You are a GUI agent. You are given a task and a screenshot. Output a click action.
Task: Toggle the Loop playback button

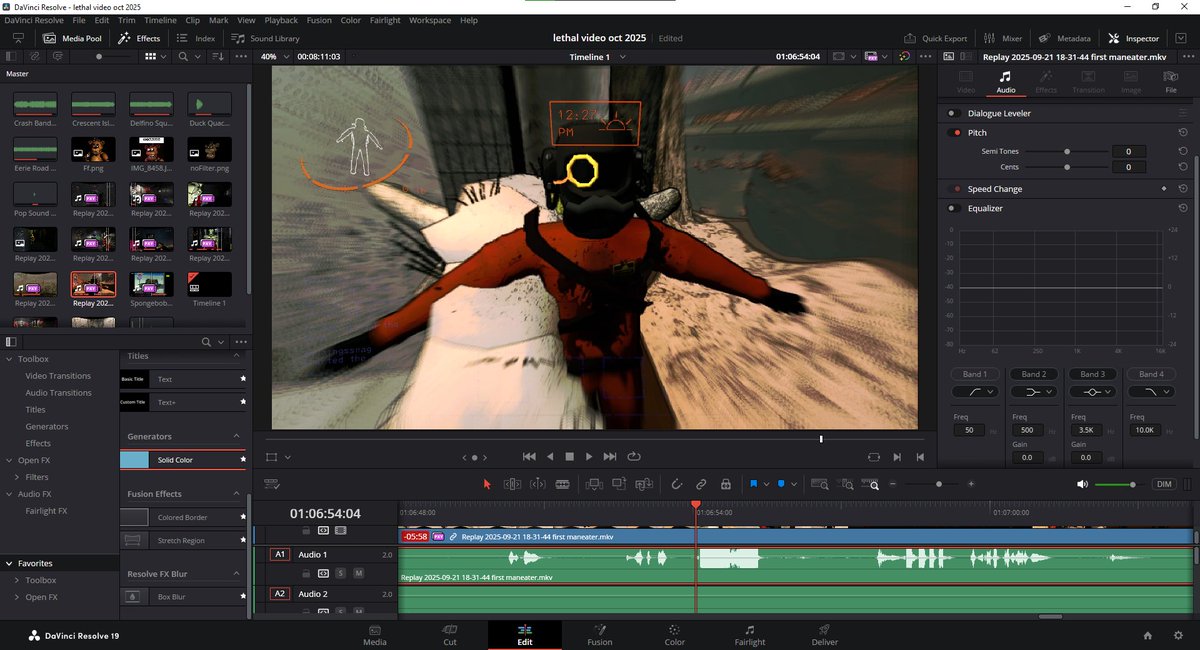coord(634,456)
